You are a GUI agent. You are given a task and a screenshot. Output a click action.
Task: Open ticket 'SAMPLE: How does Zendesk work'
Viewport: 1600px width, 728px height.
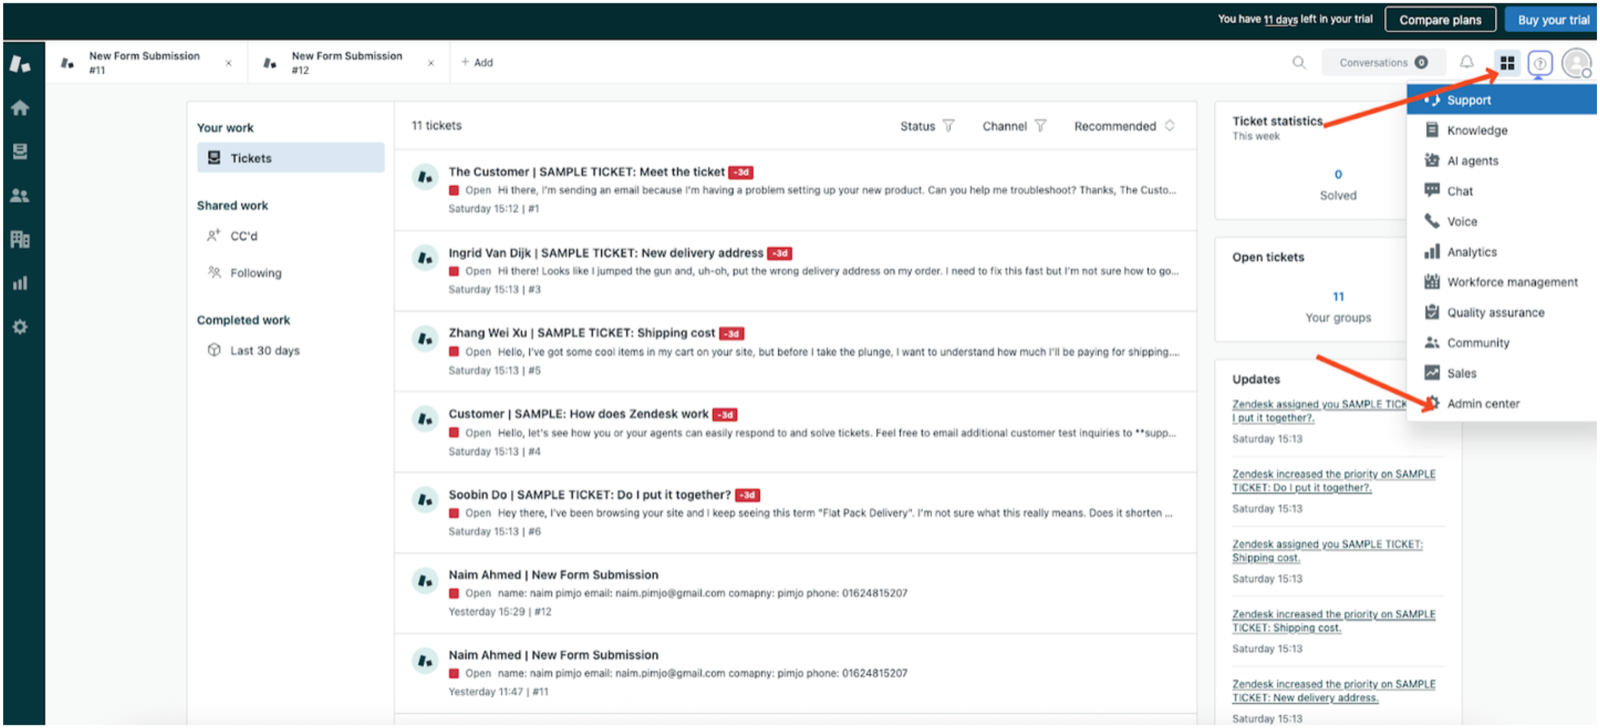[796, 432]
